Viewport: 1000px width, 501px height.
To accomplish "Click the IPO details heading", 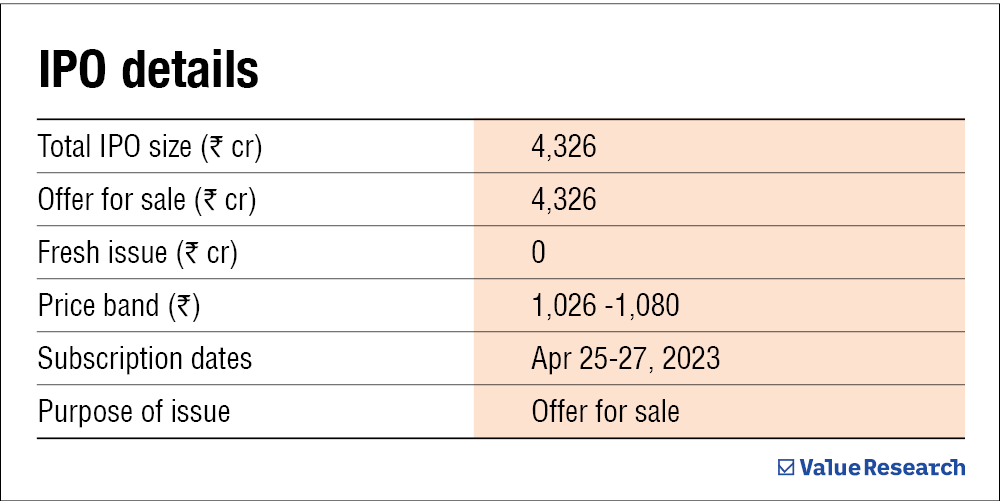I will 149,71.
